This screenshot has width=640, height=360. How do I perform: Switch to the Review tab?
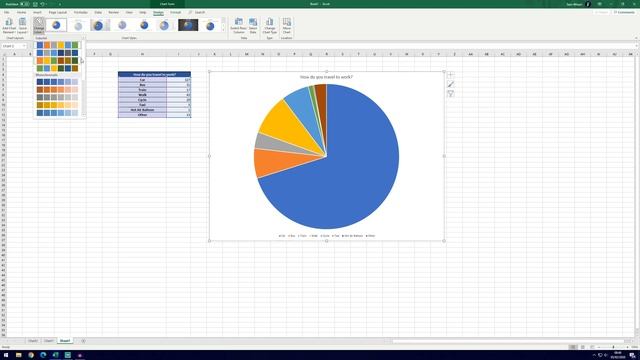pos(113,13)
